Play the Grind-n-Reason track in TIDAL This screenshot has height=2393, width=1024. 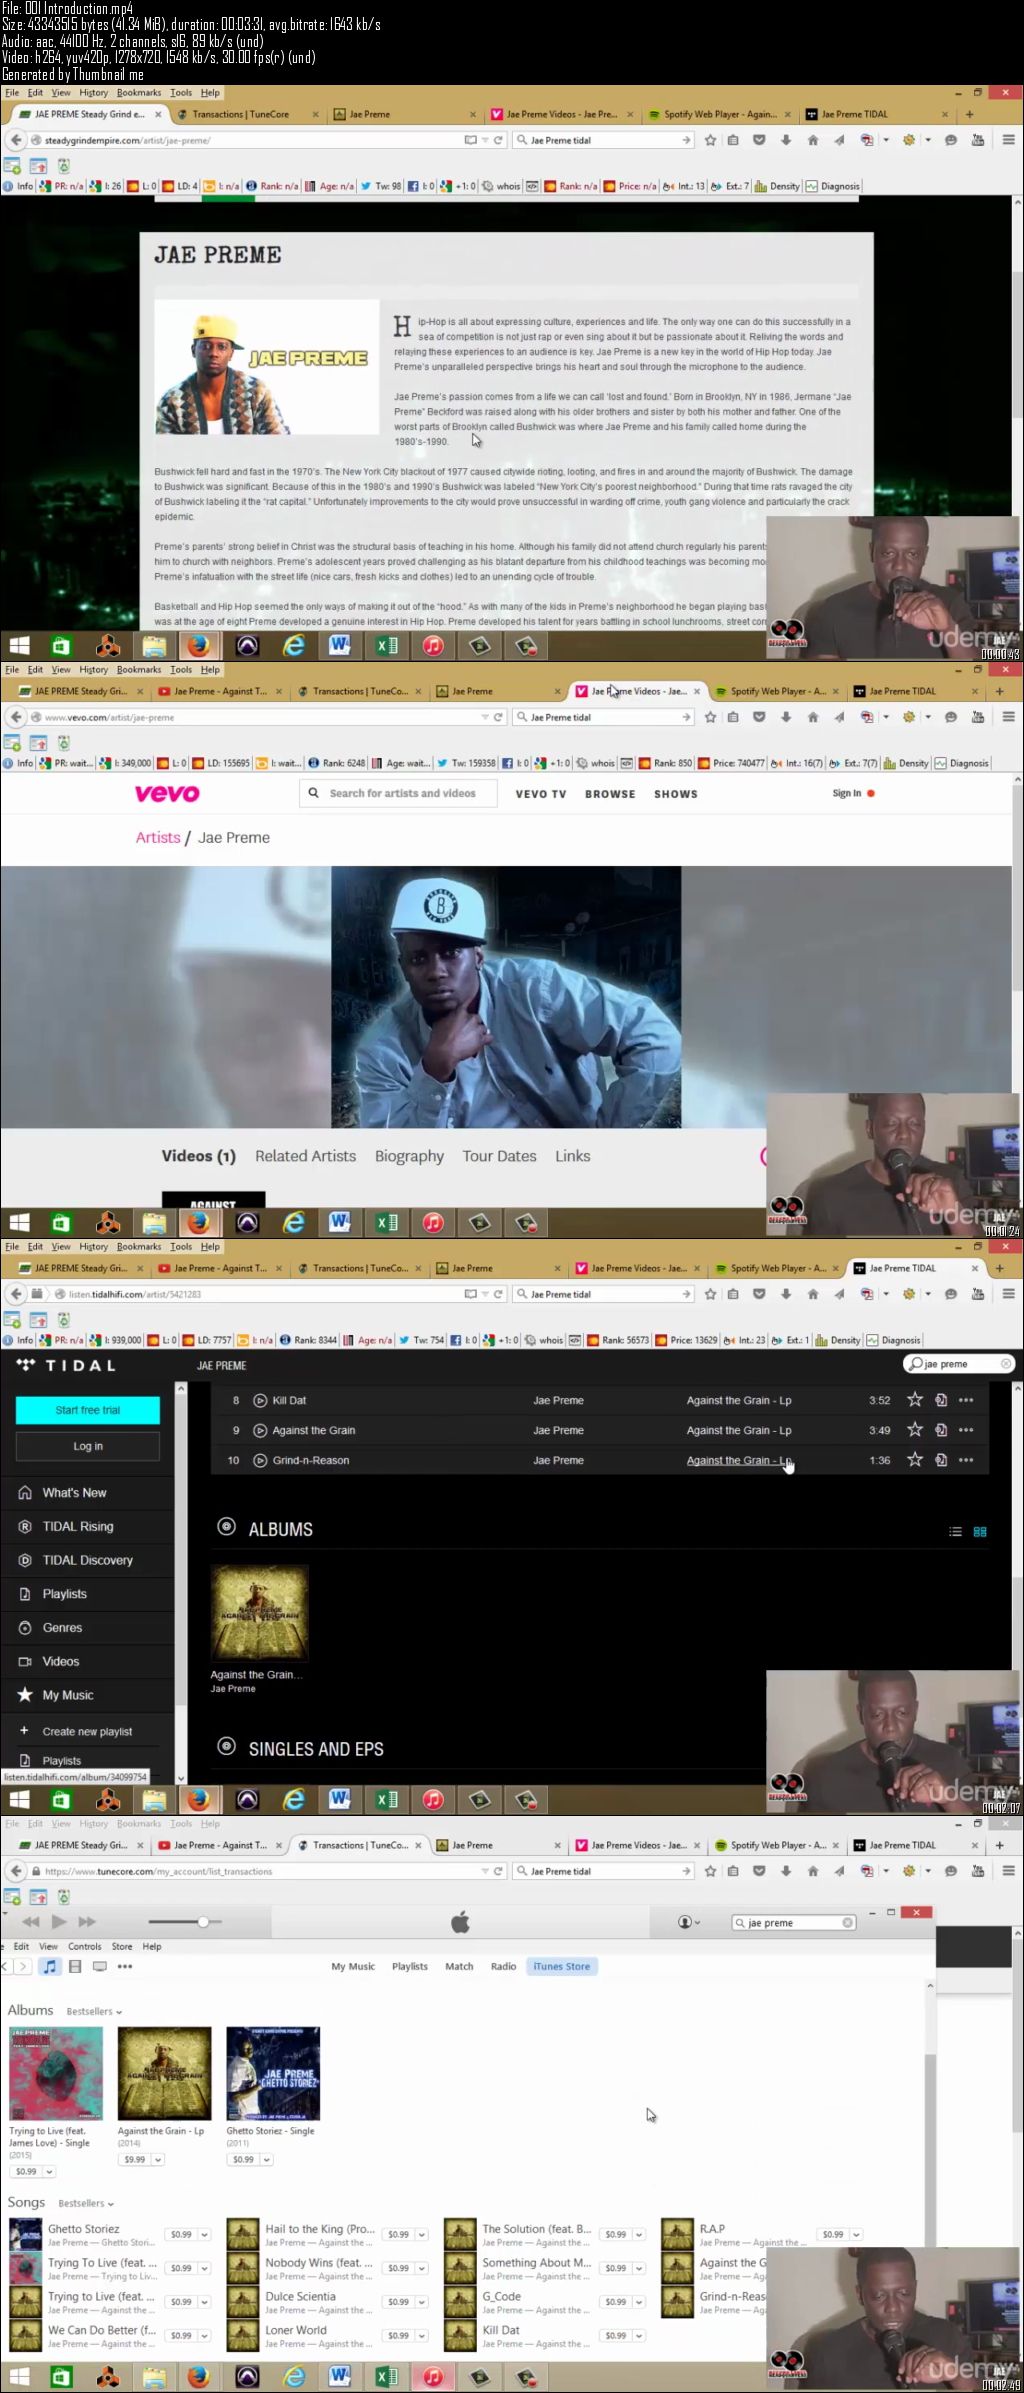[260, 1460]
